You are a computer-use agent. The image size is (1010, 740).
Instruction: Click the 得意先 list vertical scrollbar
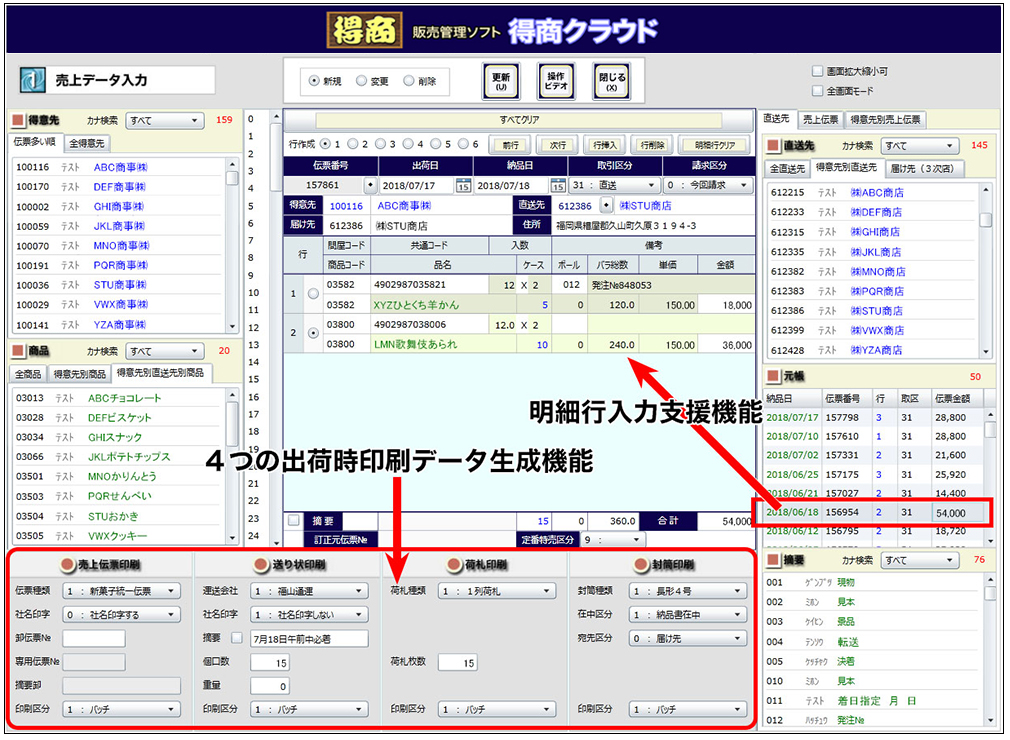(233, 245)
